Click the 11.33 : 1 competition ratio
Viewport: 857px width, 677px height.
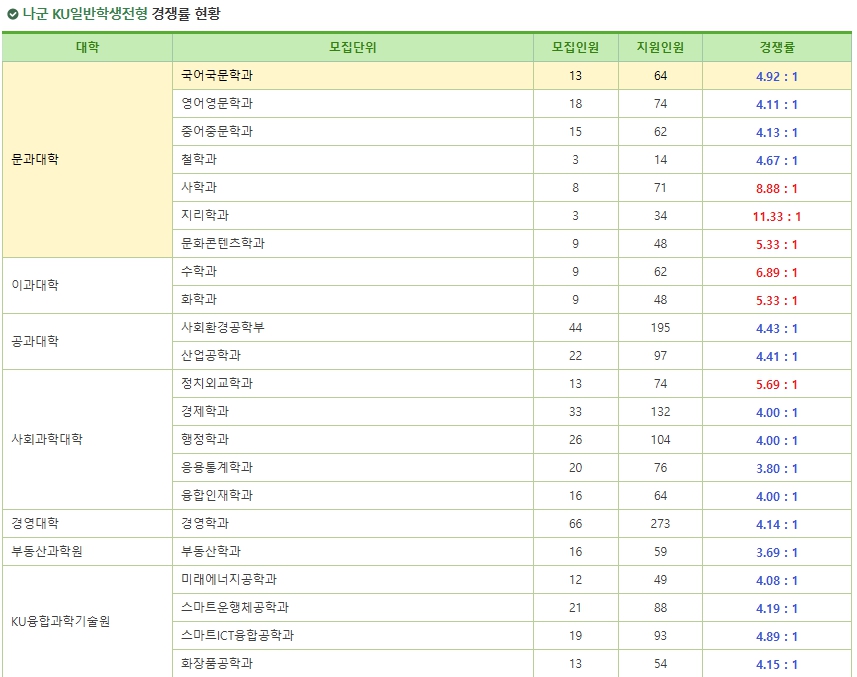(777, 217)
